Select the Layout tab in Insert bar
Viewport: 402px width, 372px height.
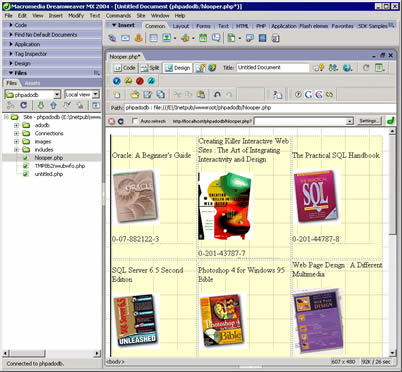[x=181, y=26]
